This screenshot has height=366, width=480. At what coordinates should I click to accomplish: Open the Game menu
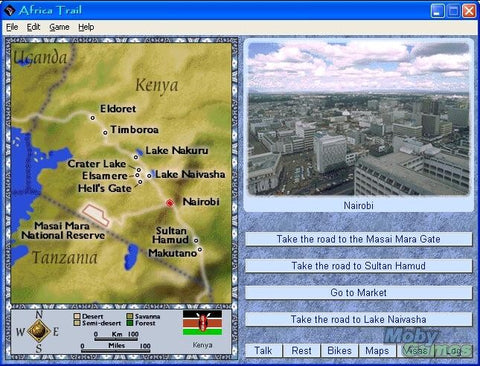[59, 27]
